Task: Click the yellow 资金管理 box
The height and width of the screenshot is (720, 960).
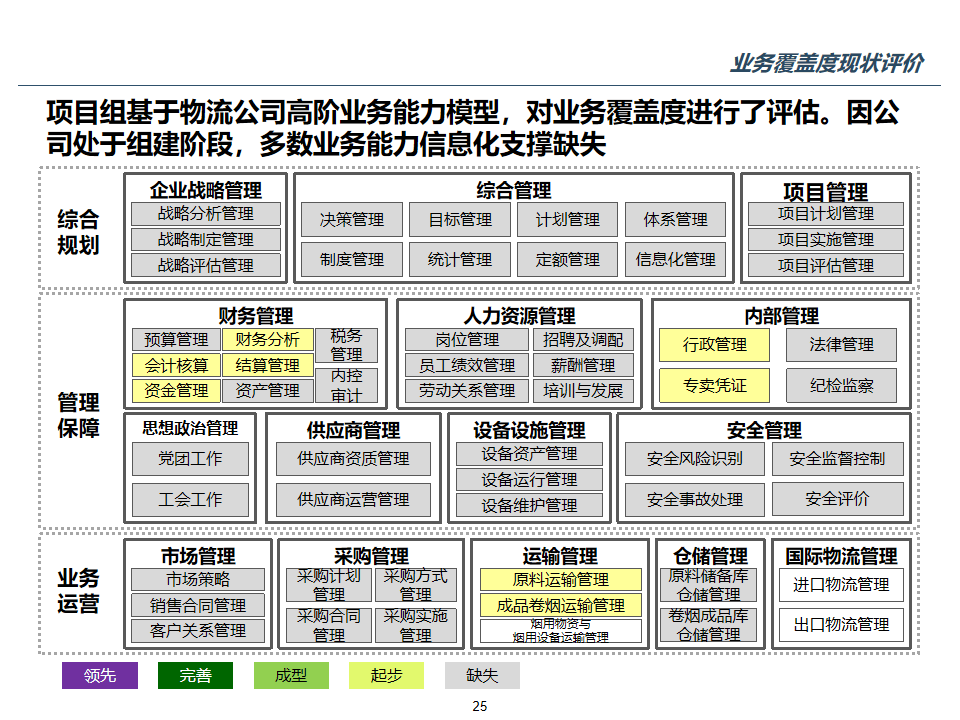Action: [x=176, y=391]
